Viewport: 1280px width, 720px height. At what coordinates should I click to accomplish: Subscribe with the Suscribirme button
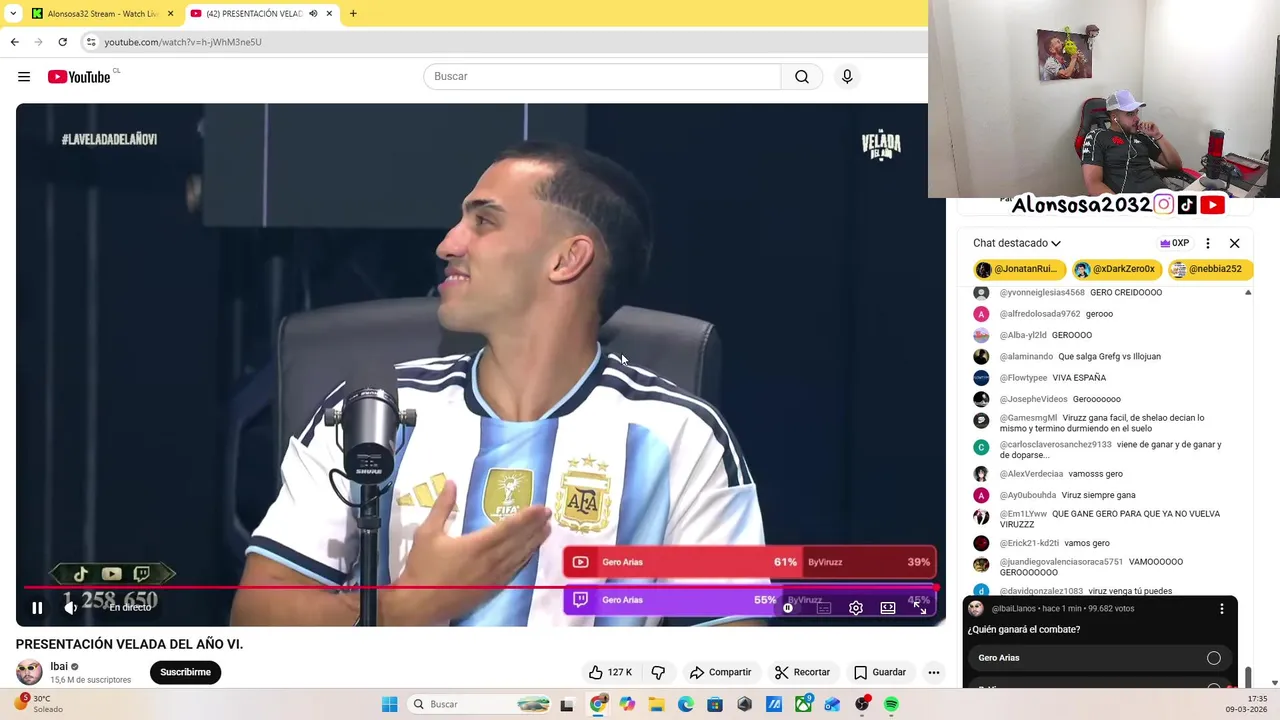pos(185,672)
